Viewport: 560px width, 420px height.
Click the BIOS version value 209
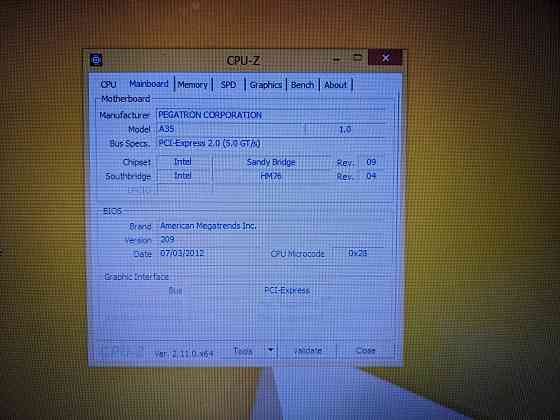click(168, 239)
